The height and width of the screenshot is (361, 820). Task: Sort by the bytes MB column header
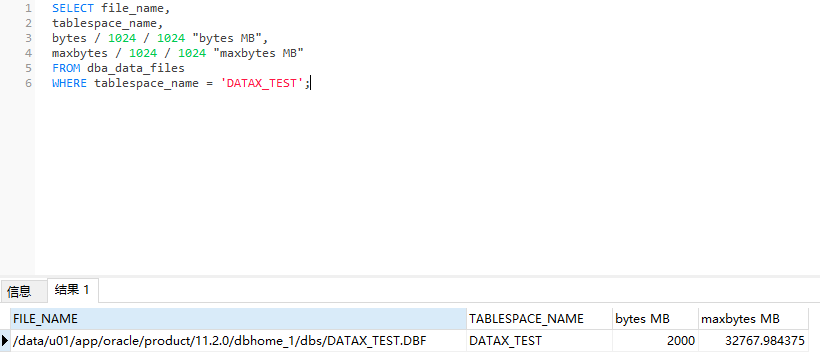click(x=655, y=319)
